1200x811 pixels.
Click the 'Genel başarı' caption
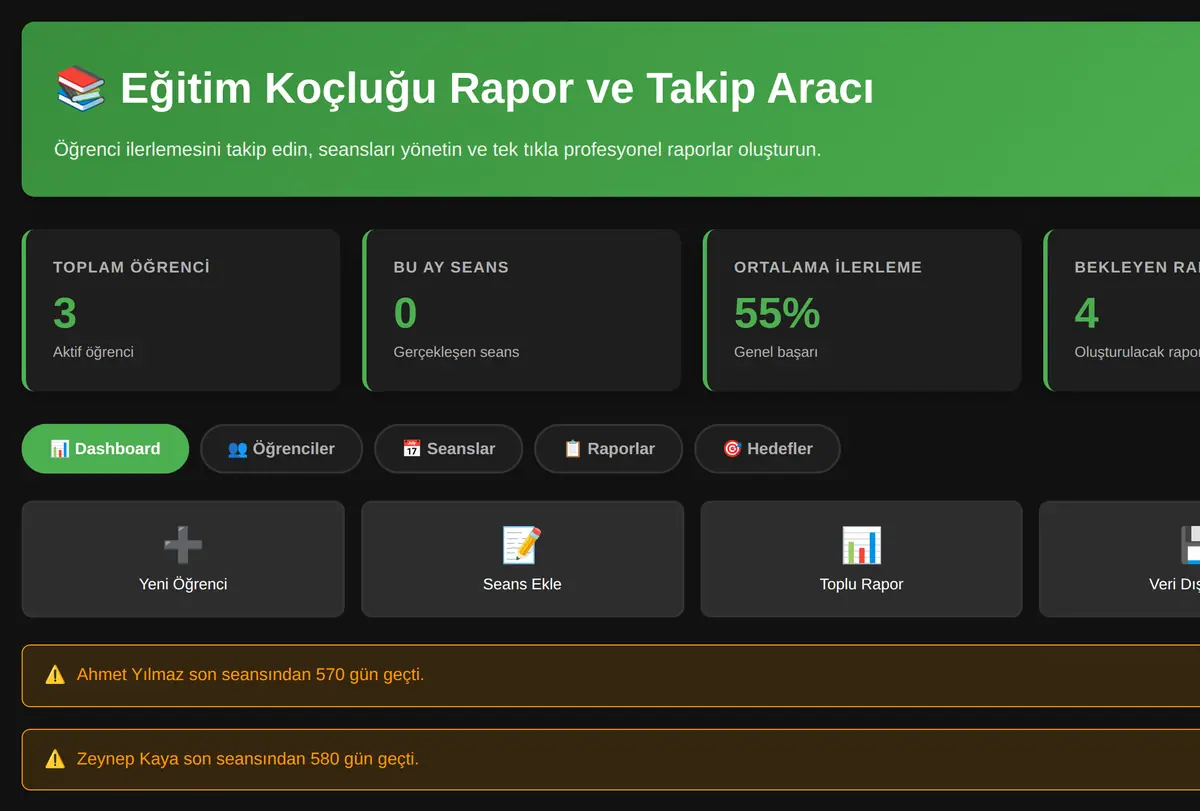(776, 352)
